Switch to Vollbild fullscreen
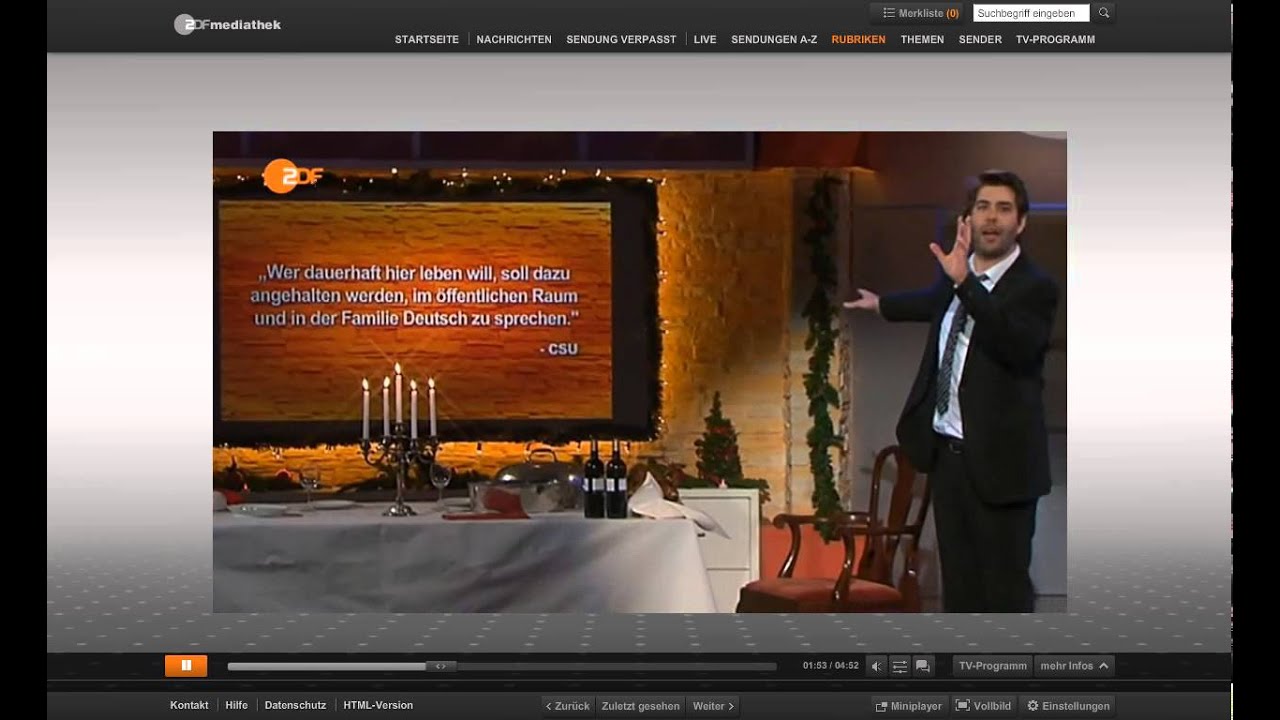1280x720 pixels. tap(984, 706)
